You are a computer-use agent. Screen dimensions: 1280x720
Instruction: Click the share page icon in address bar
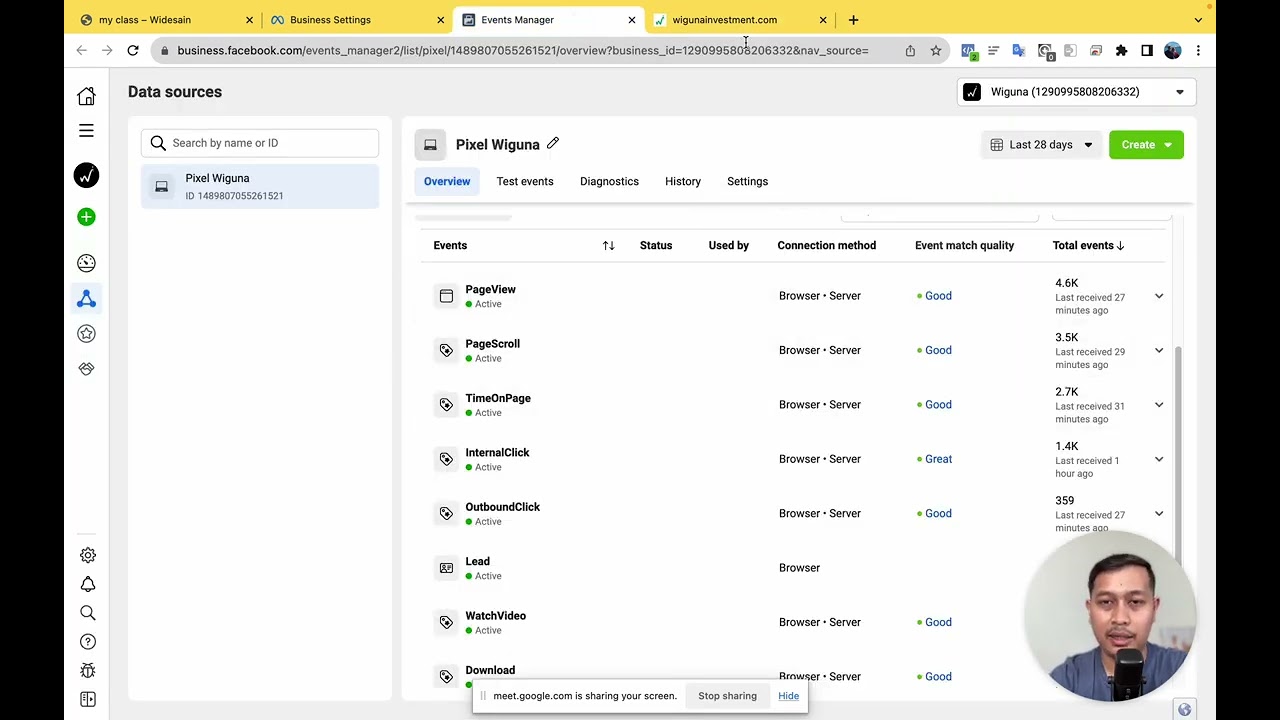910,51
